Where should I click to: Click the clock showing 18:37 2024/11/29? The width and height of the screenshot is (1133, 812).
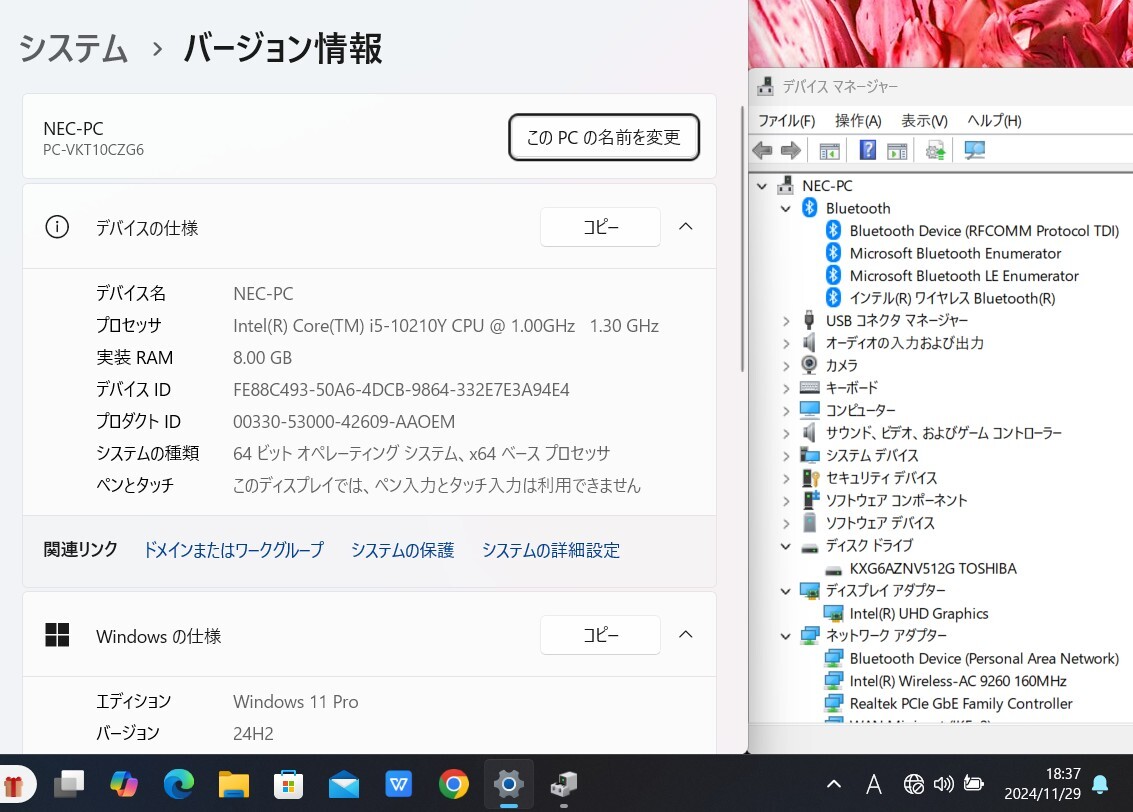[x=1042, y=784]
